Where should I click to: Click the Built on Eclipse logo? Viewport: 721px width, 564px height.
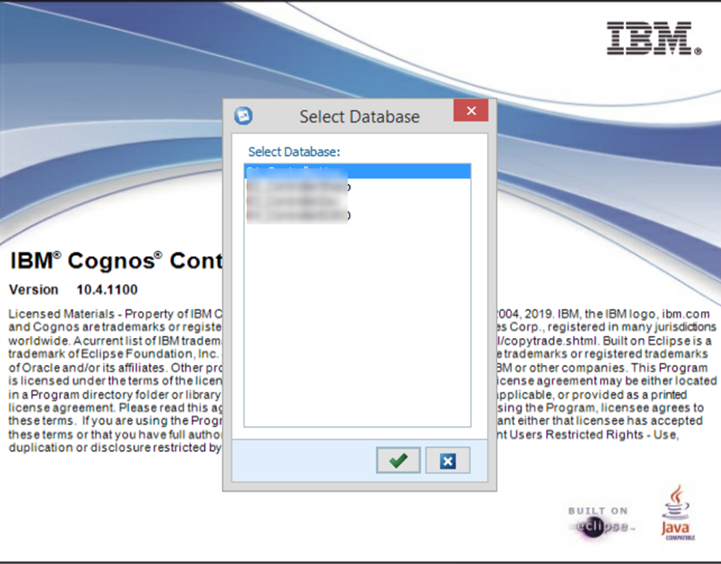(x=601, y=522)
